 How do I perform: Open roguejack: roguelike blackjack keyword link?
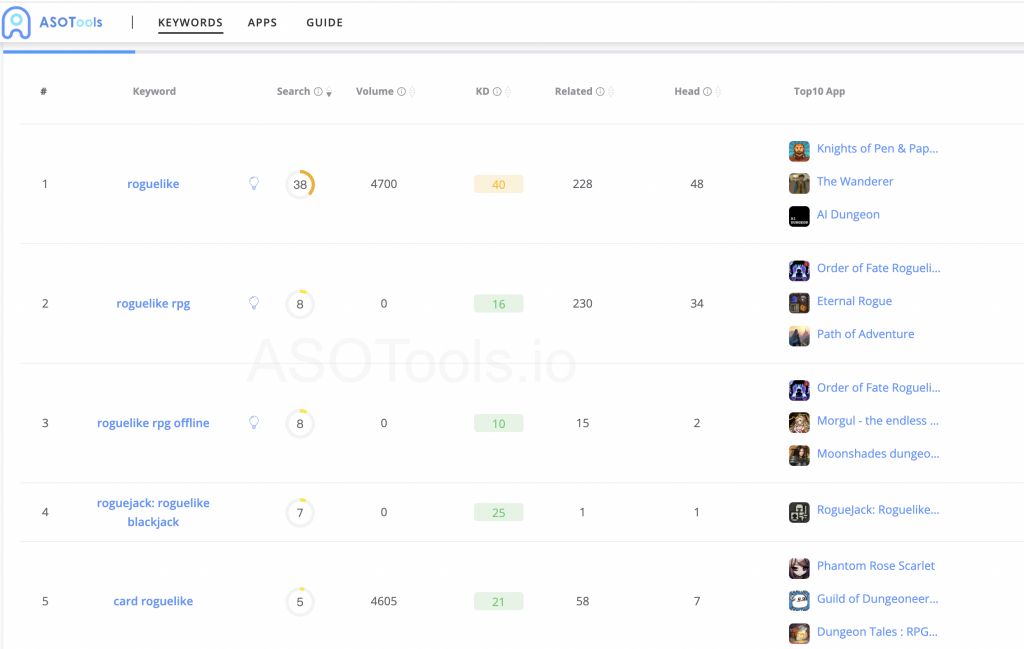[153, 513]
